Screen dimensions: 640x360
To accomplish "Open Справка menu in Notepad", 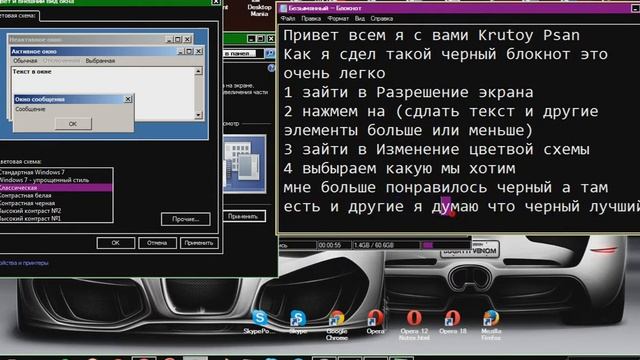I will click(x=382, y=18).
